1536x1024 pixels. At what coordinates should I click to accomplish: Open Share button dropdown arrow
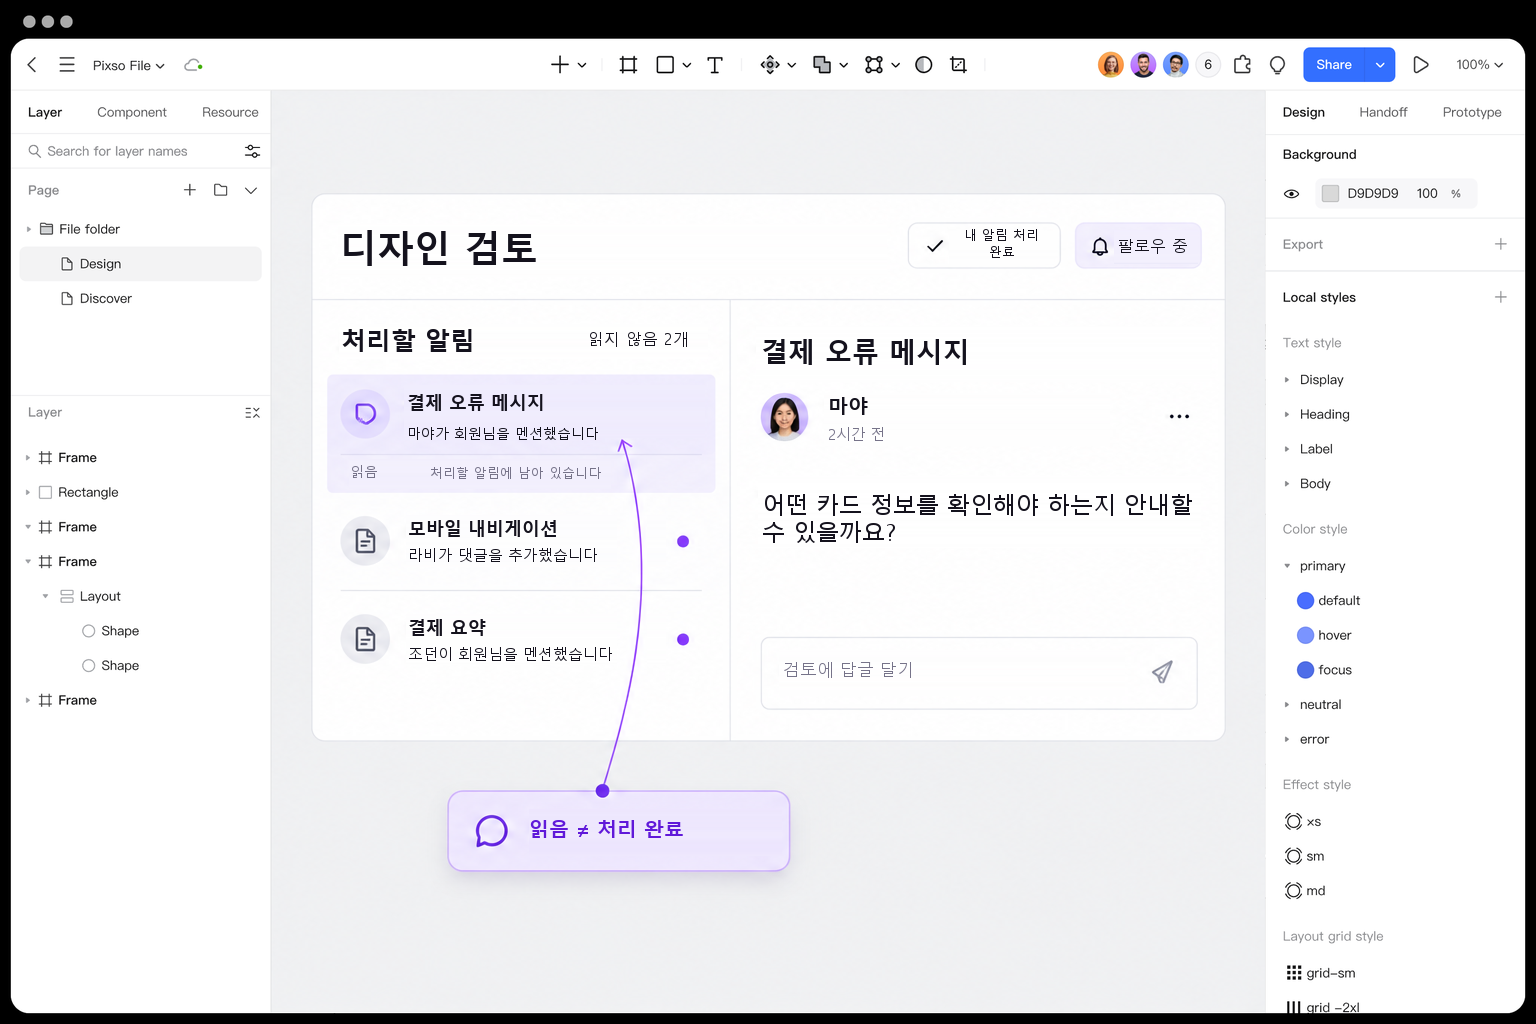tap(1380, 65)
